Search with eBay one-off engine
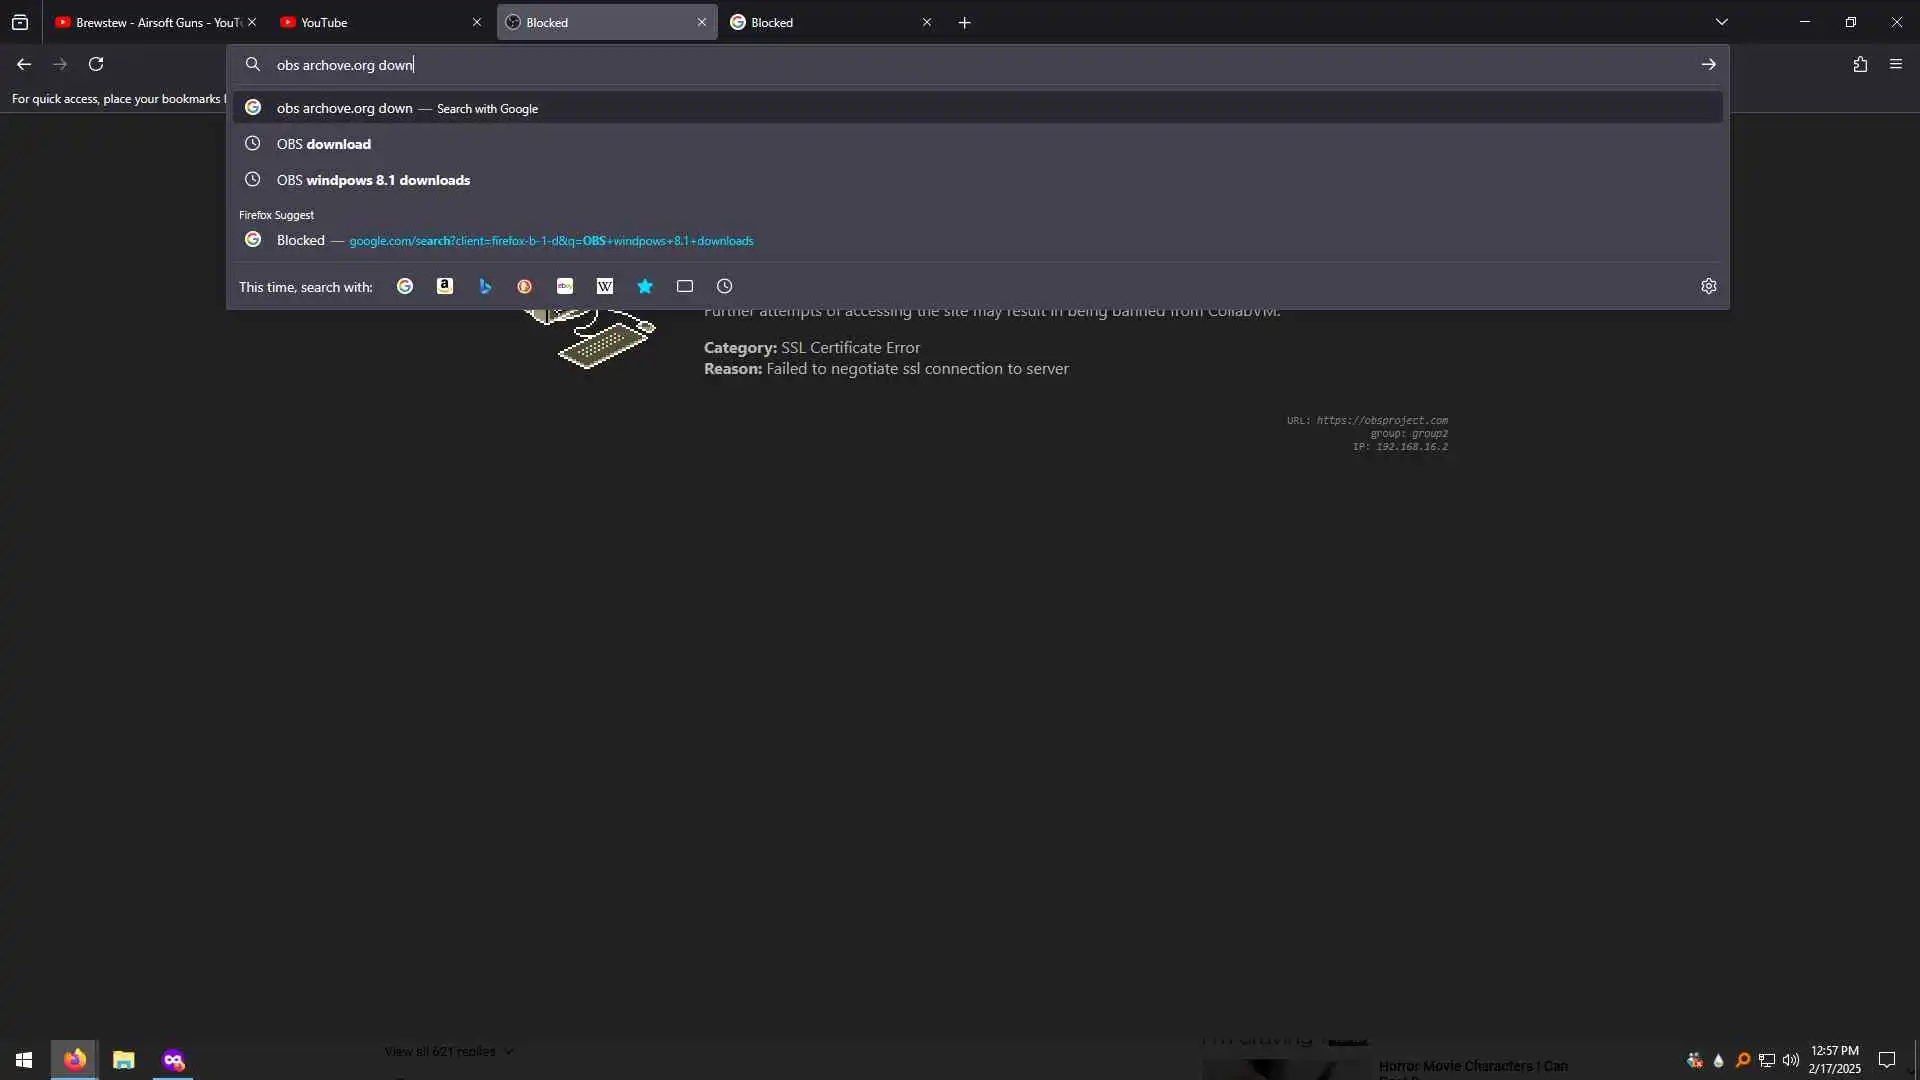Screen dimensions: 1920x1080 point(565,286)
